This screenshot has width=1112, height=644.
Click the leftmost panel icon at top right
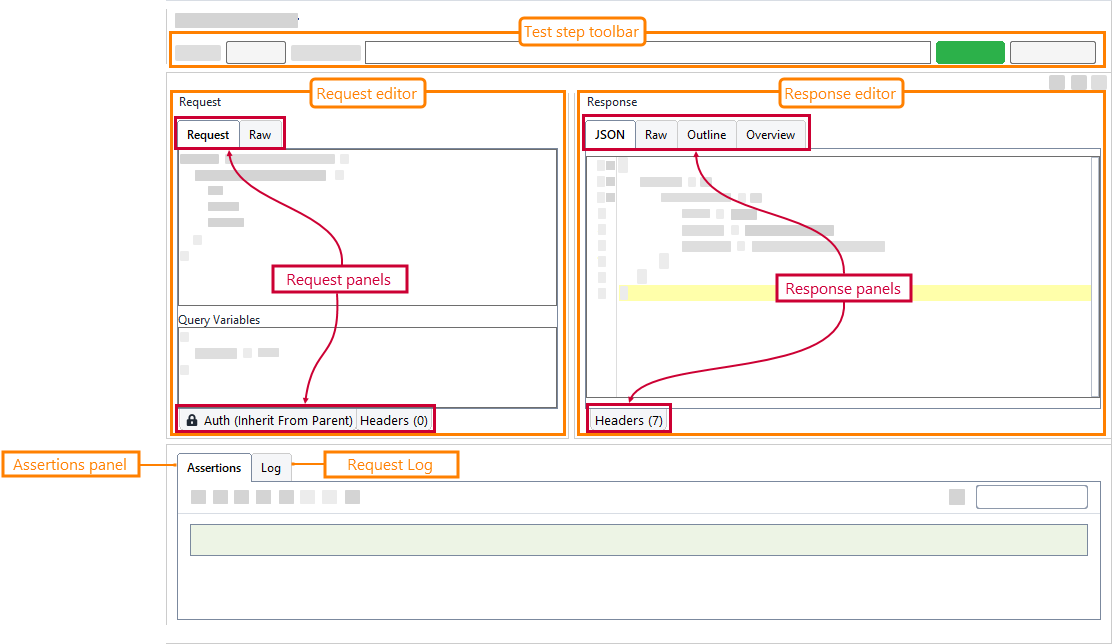coord(1058,84)
